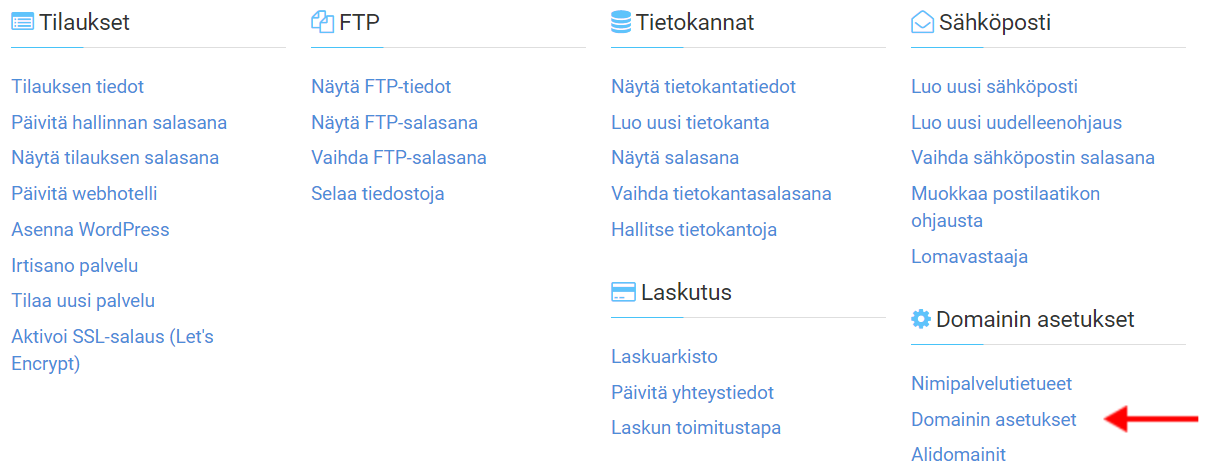Open Selaa tiedostoja link
The width and height of the screenshot is (1207, 468).
point(378,194)
